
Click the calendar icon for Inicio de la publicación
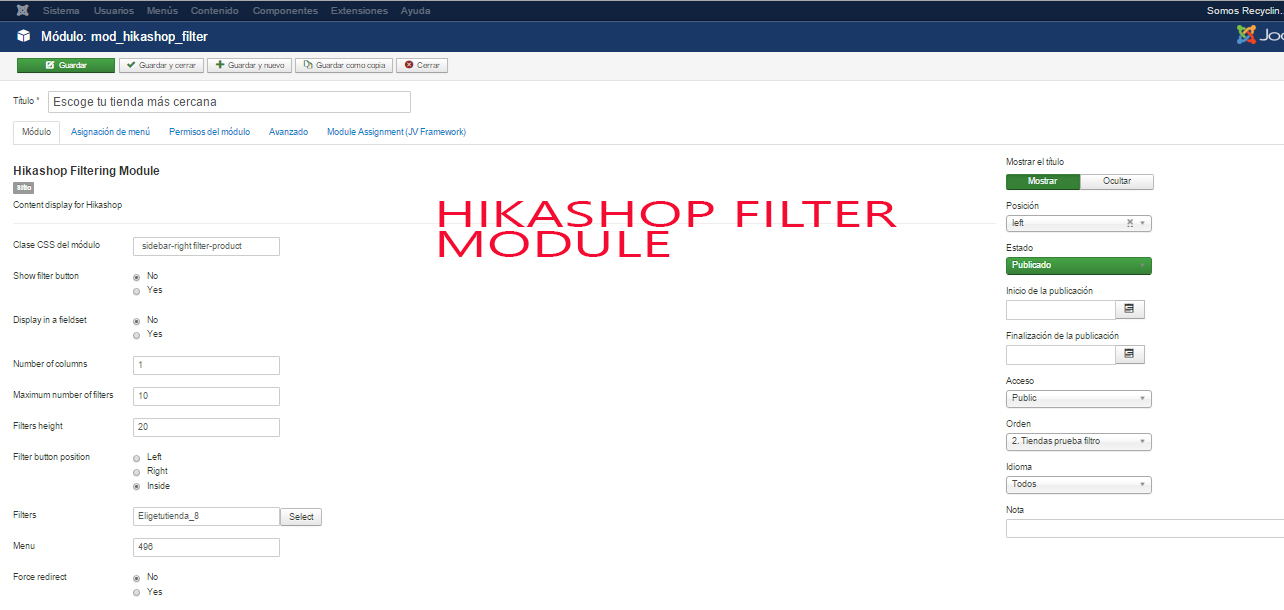1129,309
